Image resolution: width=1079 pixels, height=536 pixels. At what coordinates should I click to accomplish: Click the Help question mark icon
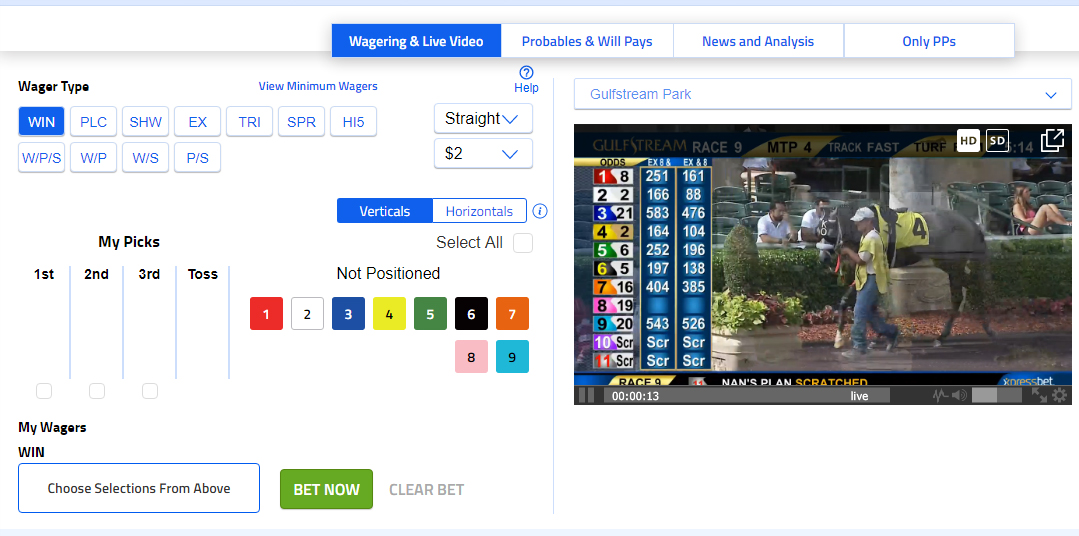pyautogui.click(x=526, y=72)
